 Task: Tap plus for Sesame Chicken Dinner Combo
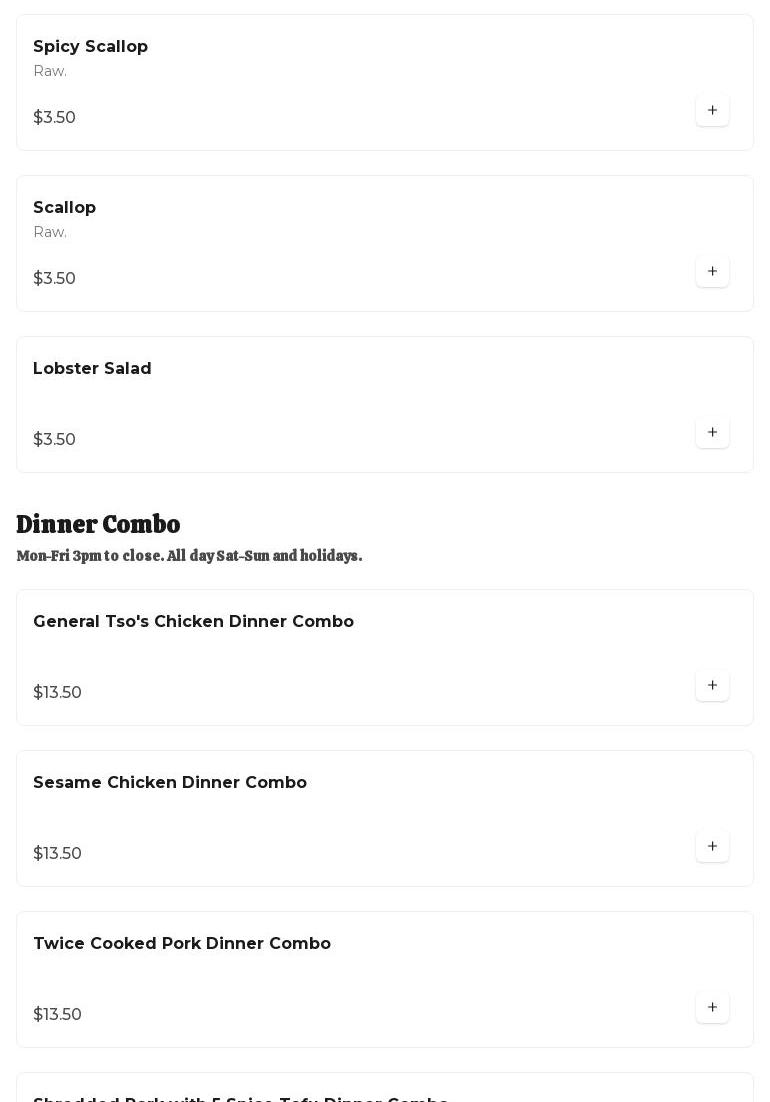(x=712, y=846)
